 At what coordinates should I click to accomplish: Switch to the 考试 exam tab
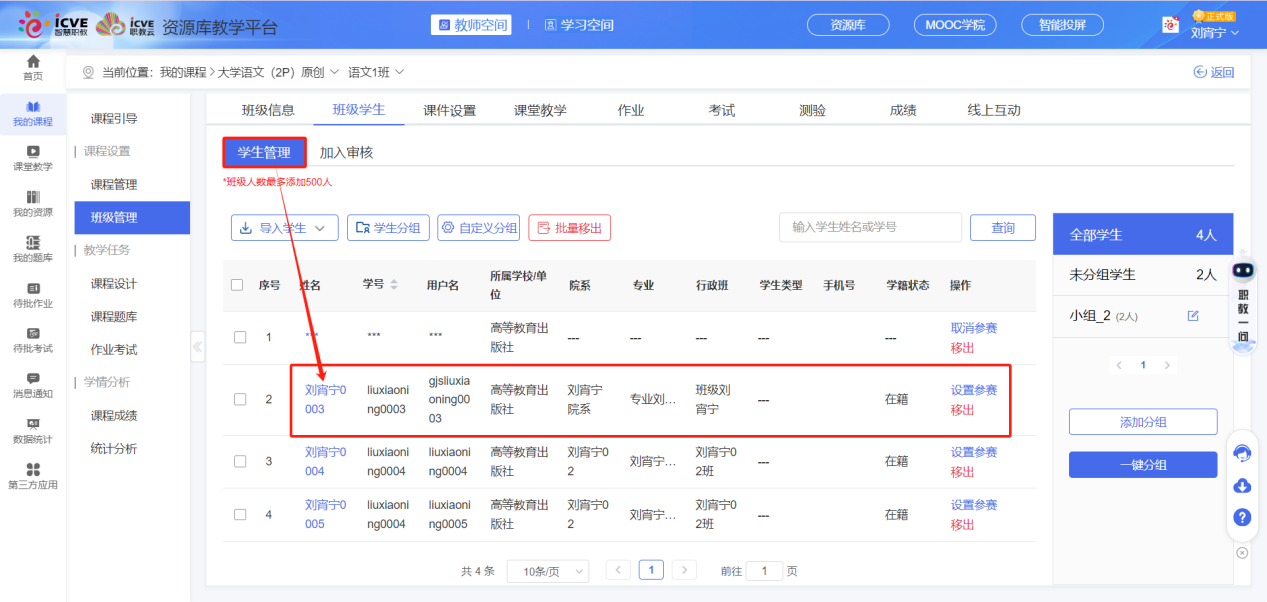click(721, 110)
